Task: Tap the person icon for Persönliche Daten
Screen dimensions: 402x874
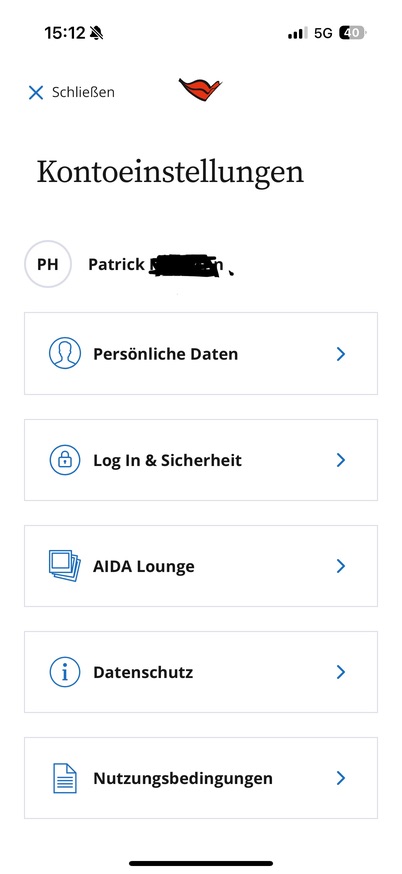Action: 65,353
